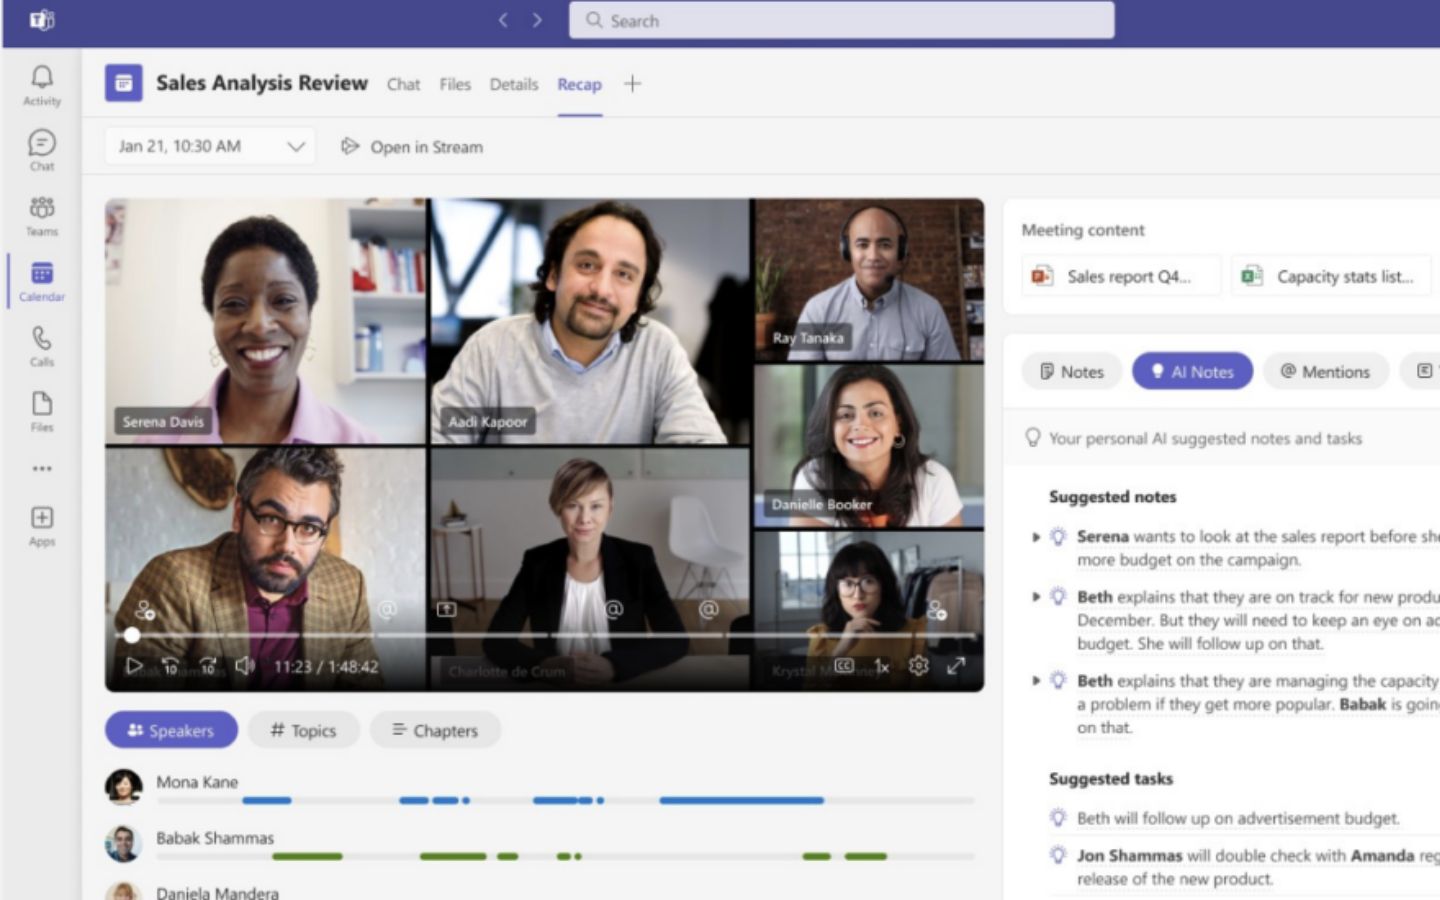Viewport: 1440px width, 900px height.
Task: Toggle closed captions on the video
Action: tap(845, 666)
